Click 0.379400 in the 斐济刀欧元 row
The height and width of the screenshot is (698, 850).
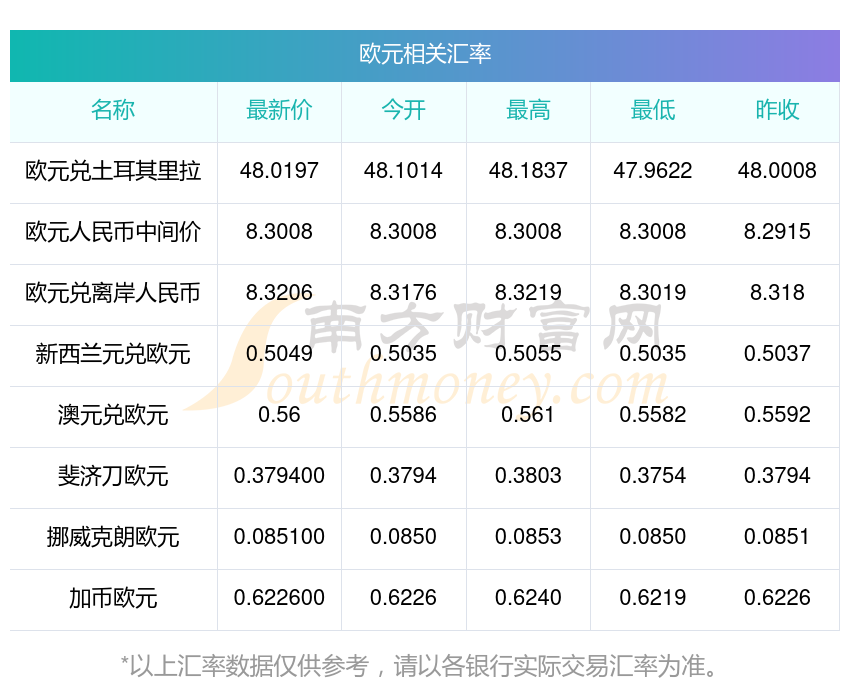click(x=279, y=476)
